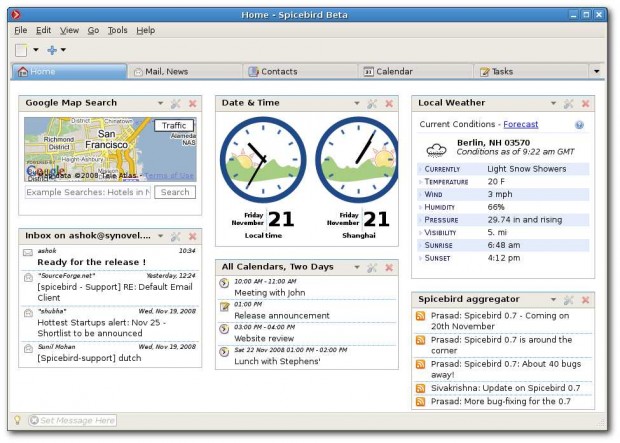Click the blue plus add toolbar icon
The width and height of the screenshot is (620, 443).
tap(52, 50)
